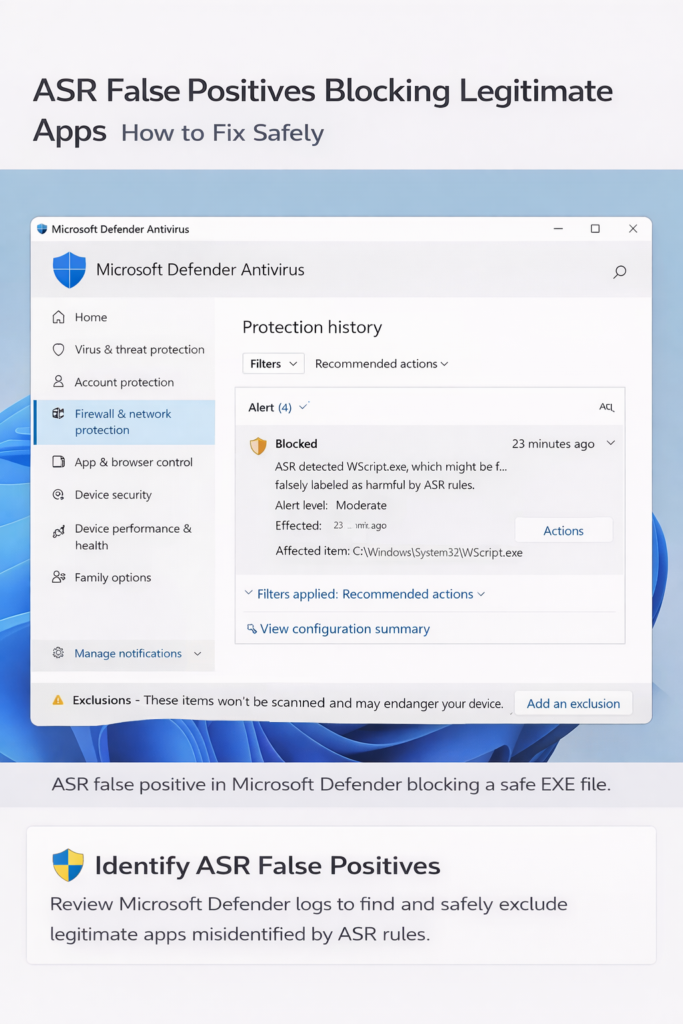Click the Protection history heading
Viewport: 683px width, 1024px height.
pos(312,327)
